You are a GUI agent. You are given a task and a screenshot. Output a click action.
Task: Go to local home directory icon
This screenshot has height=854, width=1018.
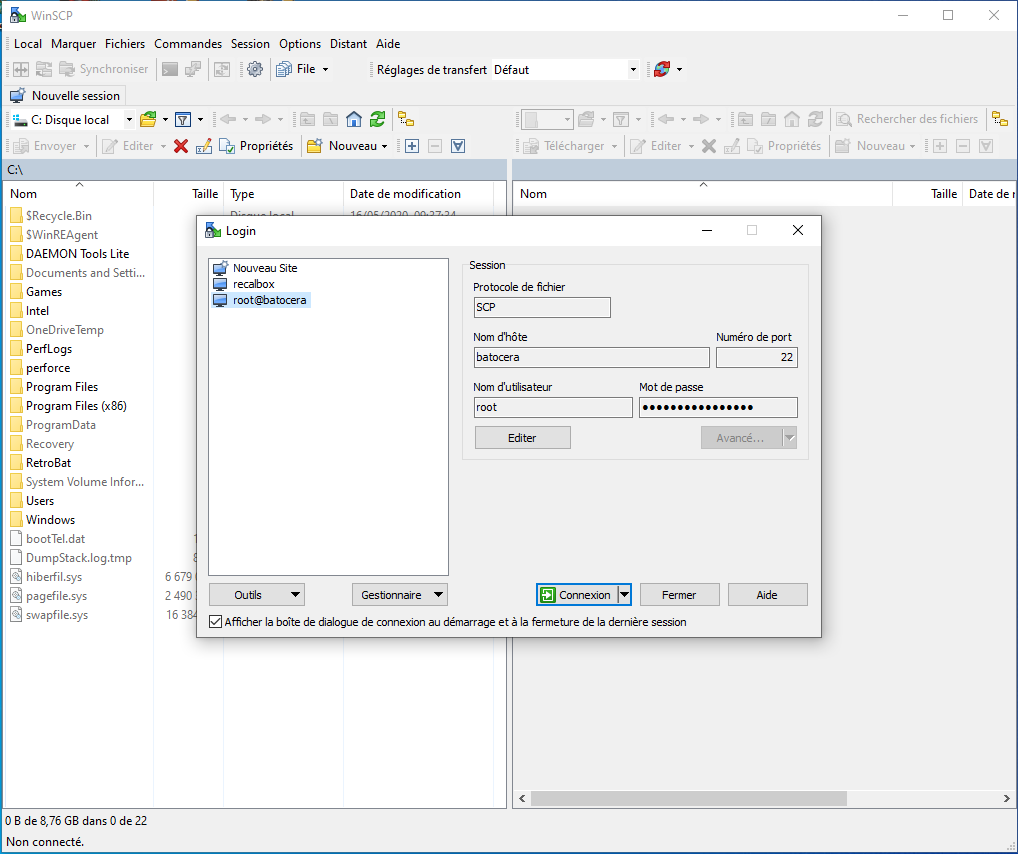pos(354,119)
